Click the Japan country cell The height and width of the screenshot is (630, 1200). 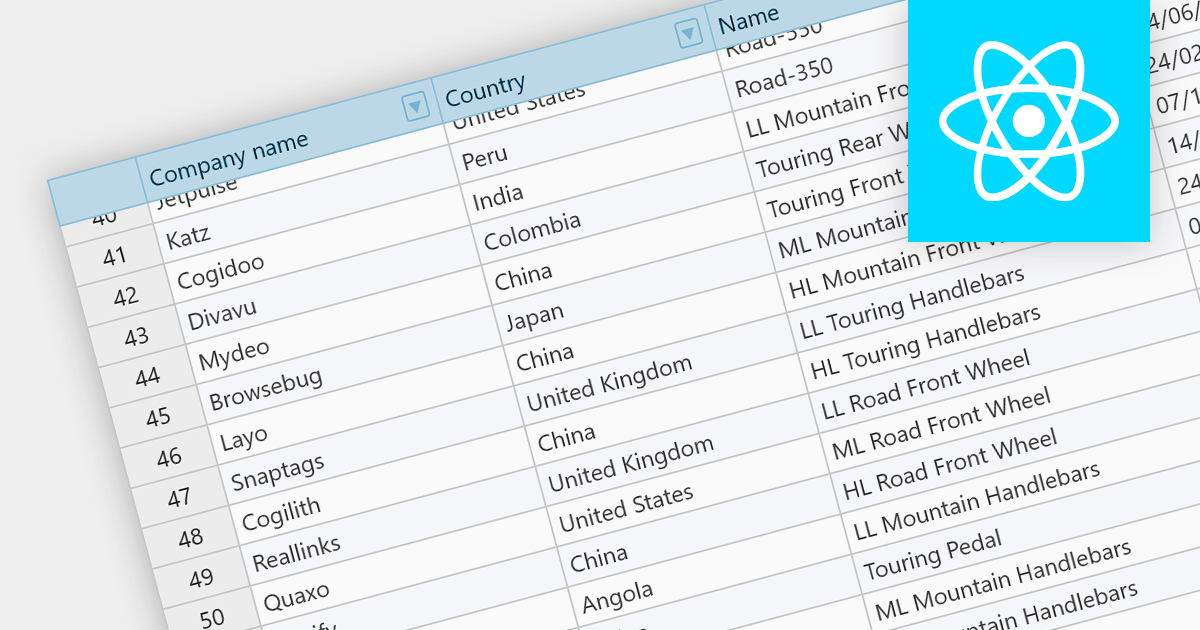coord(535,317)
